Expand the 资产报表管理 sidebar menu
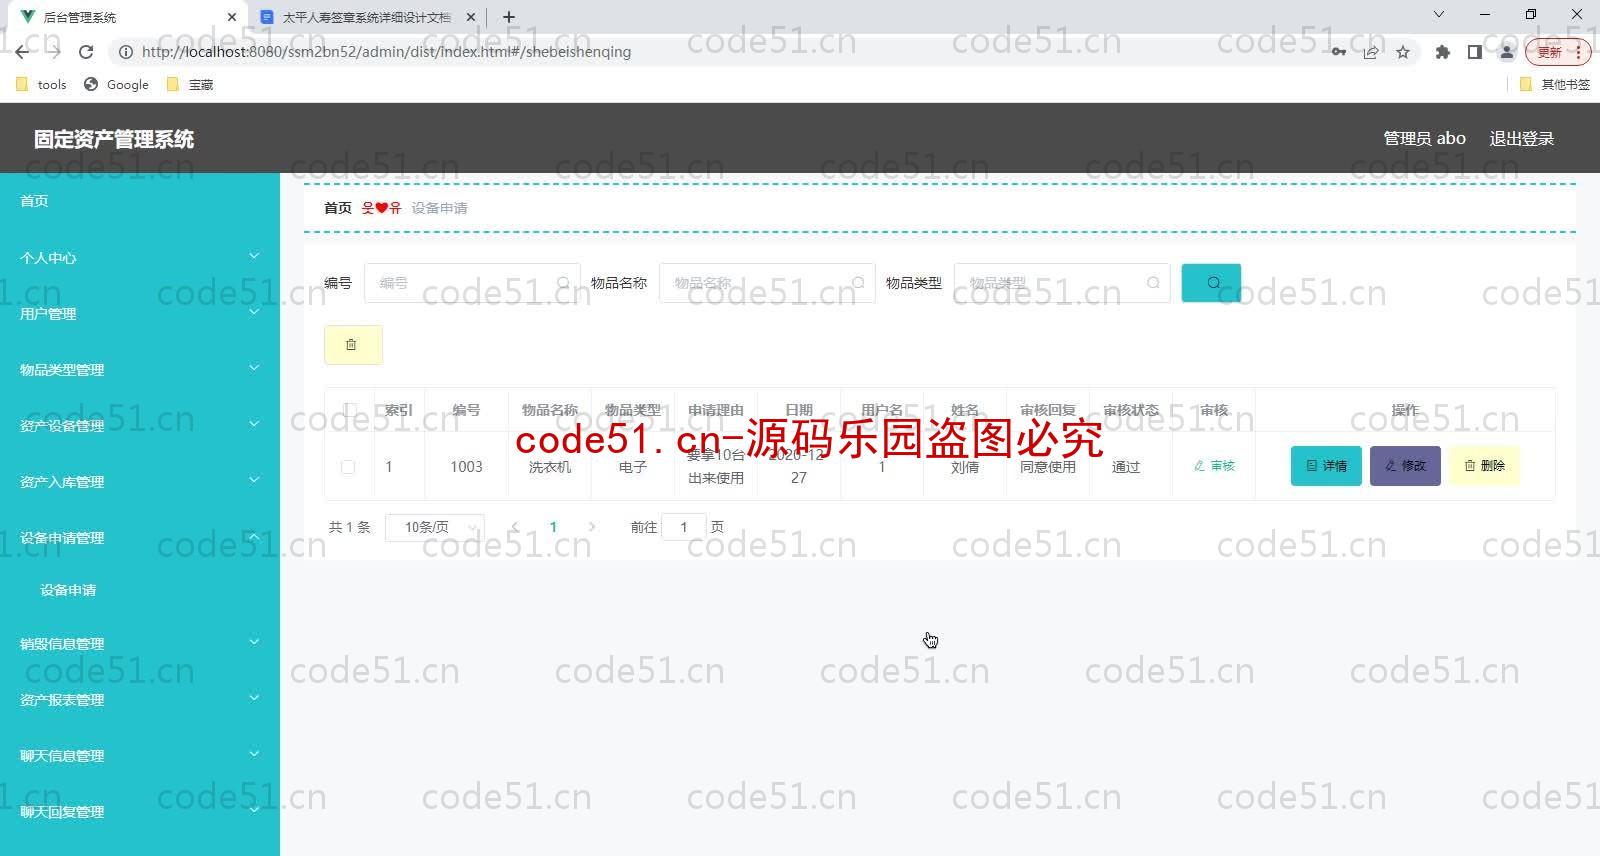This screenshot has height=856, width=1600. pyautogui.click(x=140, y=700)
